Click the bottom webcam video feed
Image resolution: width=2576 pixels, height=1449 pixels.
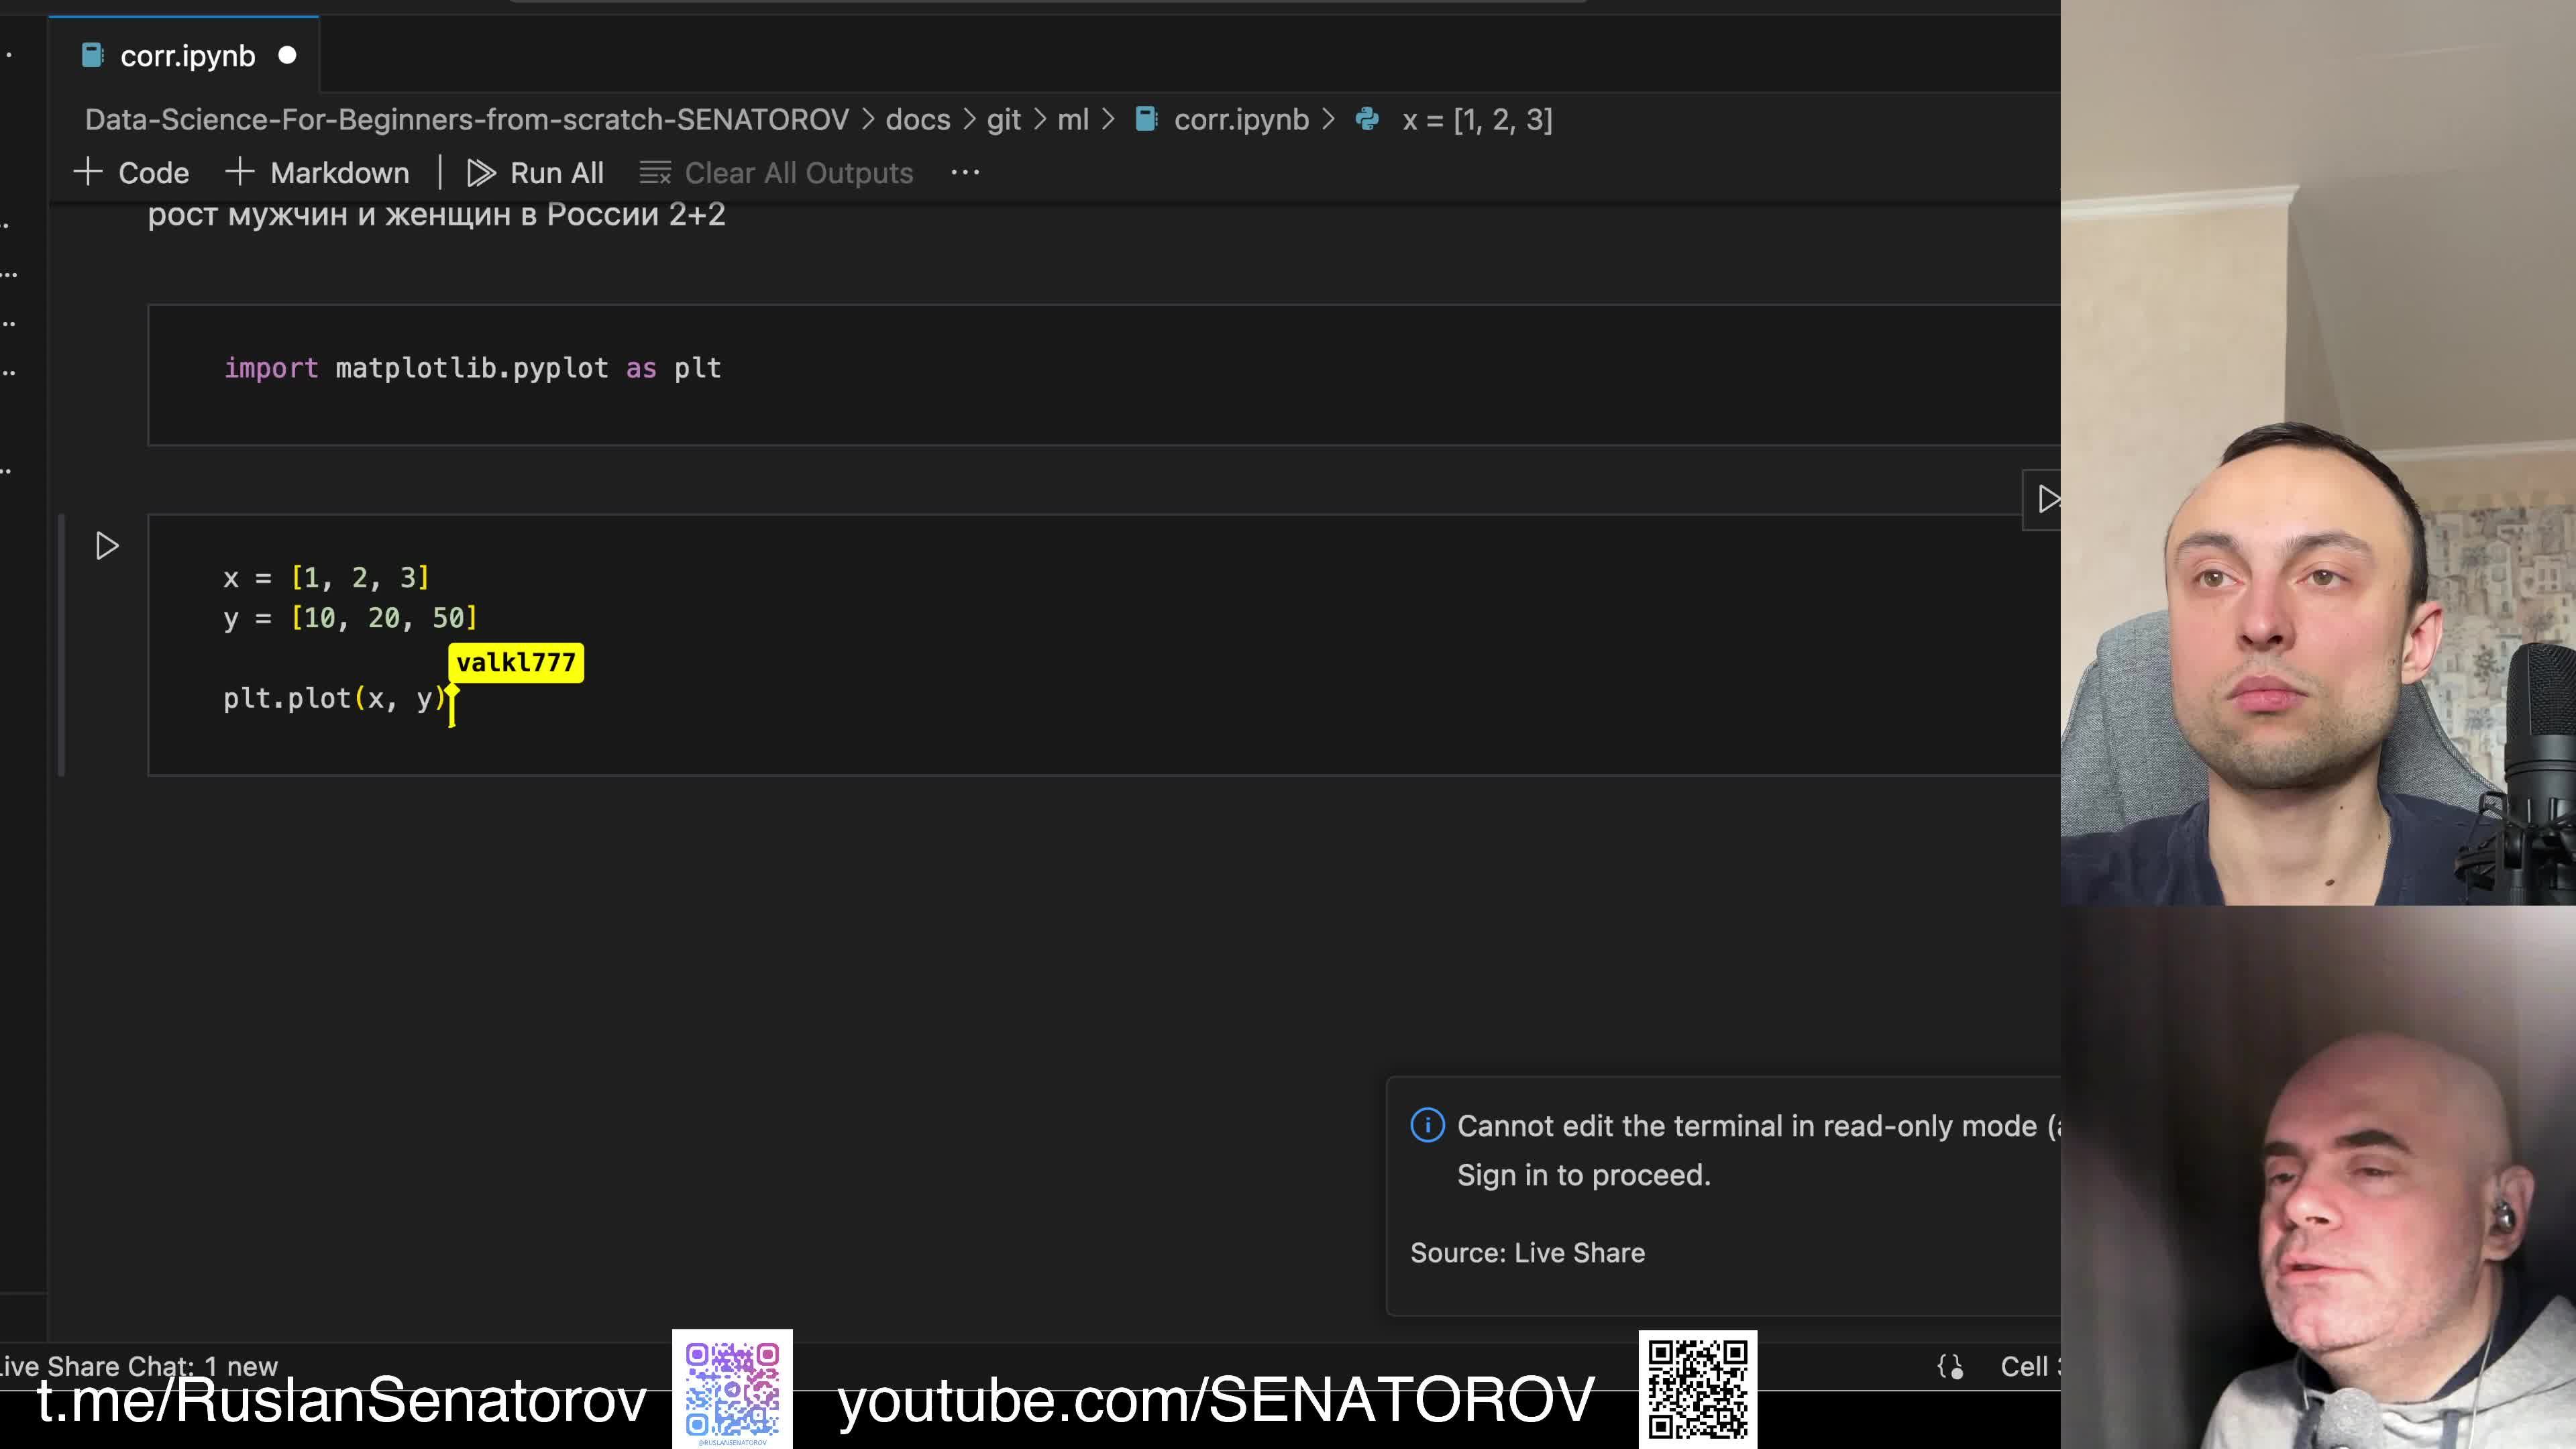(x=2318, y=1177)
